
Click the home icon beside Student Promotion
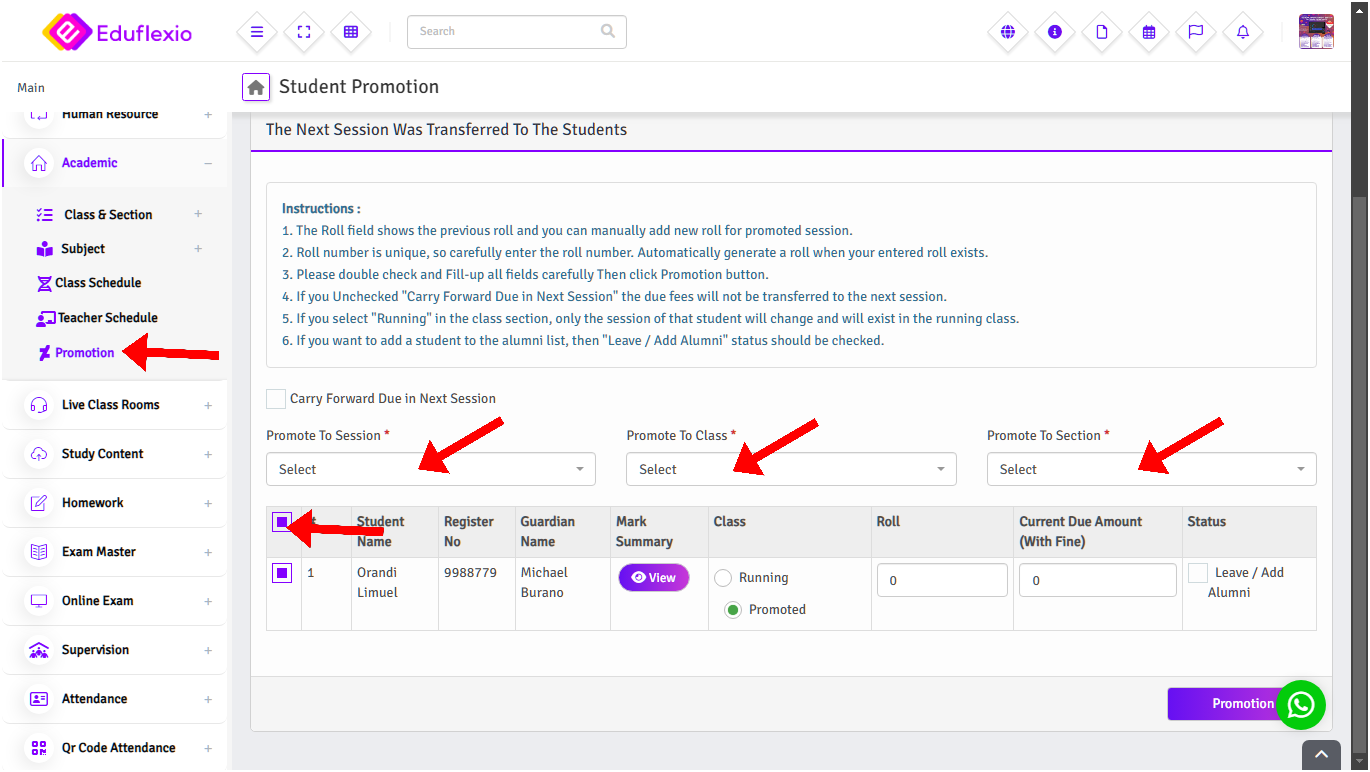pyautogui.click(x=256, y=88)
